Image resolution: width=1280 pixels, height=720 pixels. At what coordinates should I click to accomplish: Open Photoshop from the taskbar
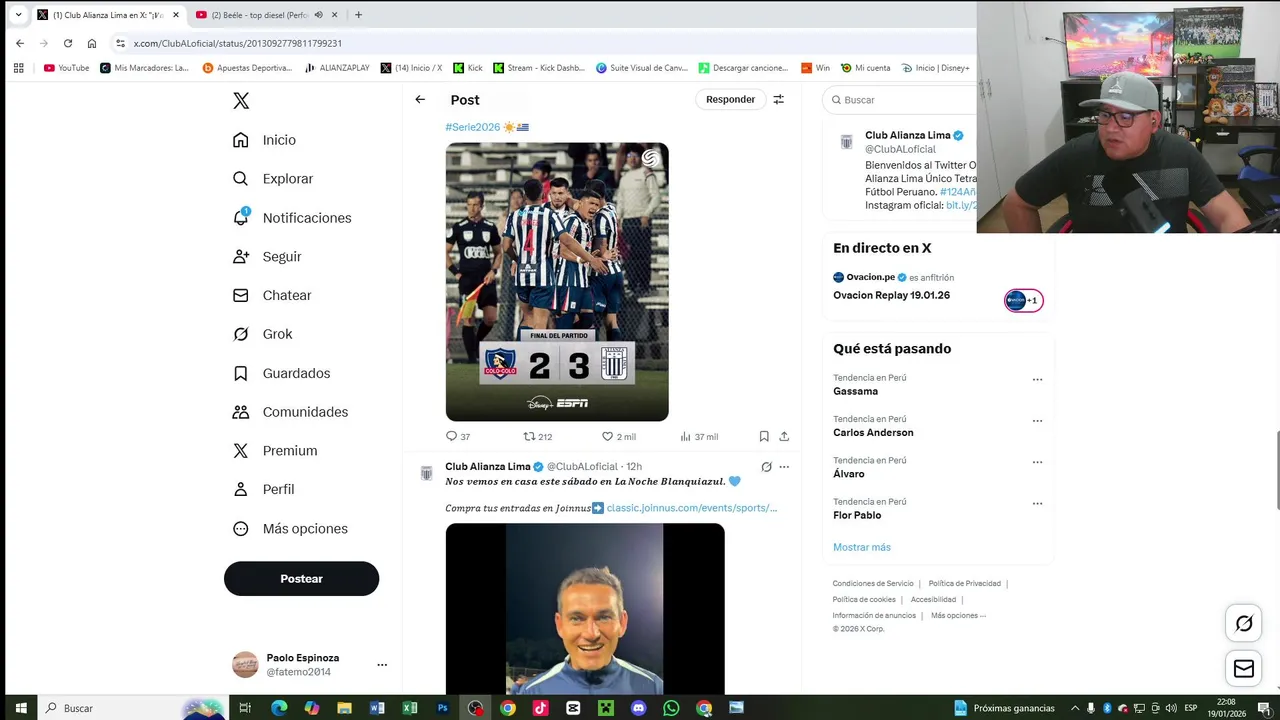click(x=442, y=708)
